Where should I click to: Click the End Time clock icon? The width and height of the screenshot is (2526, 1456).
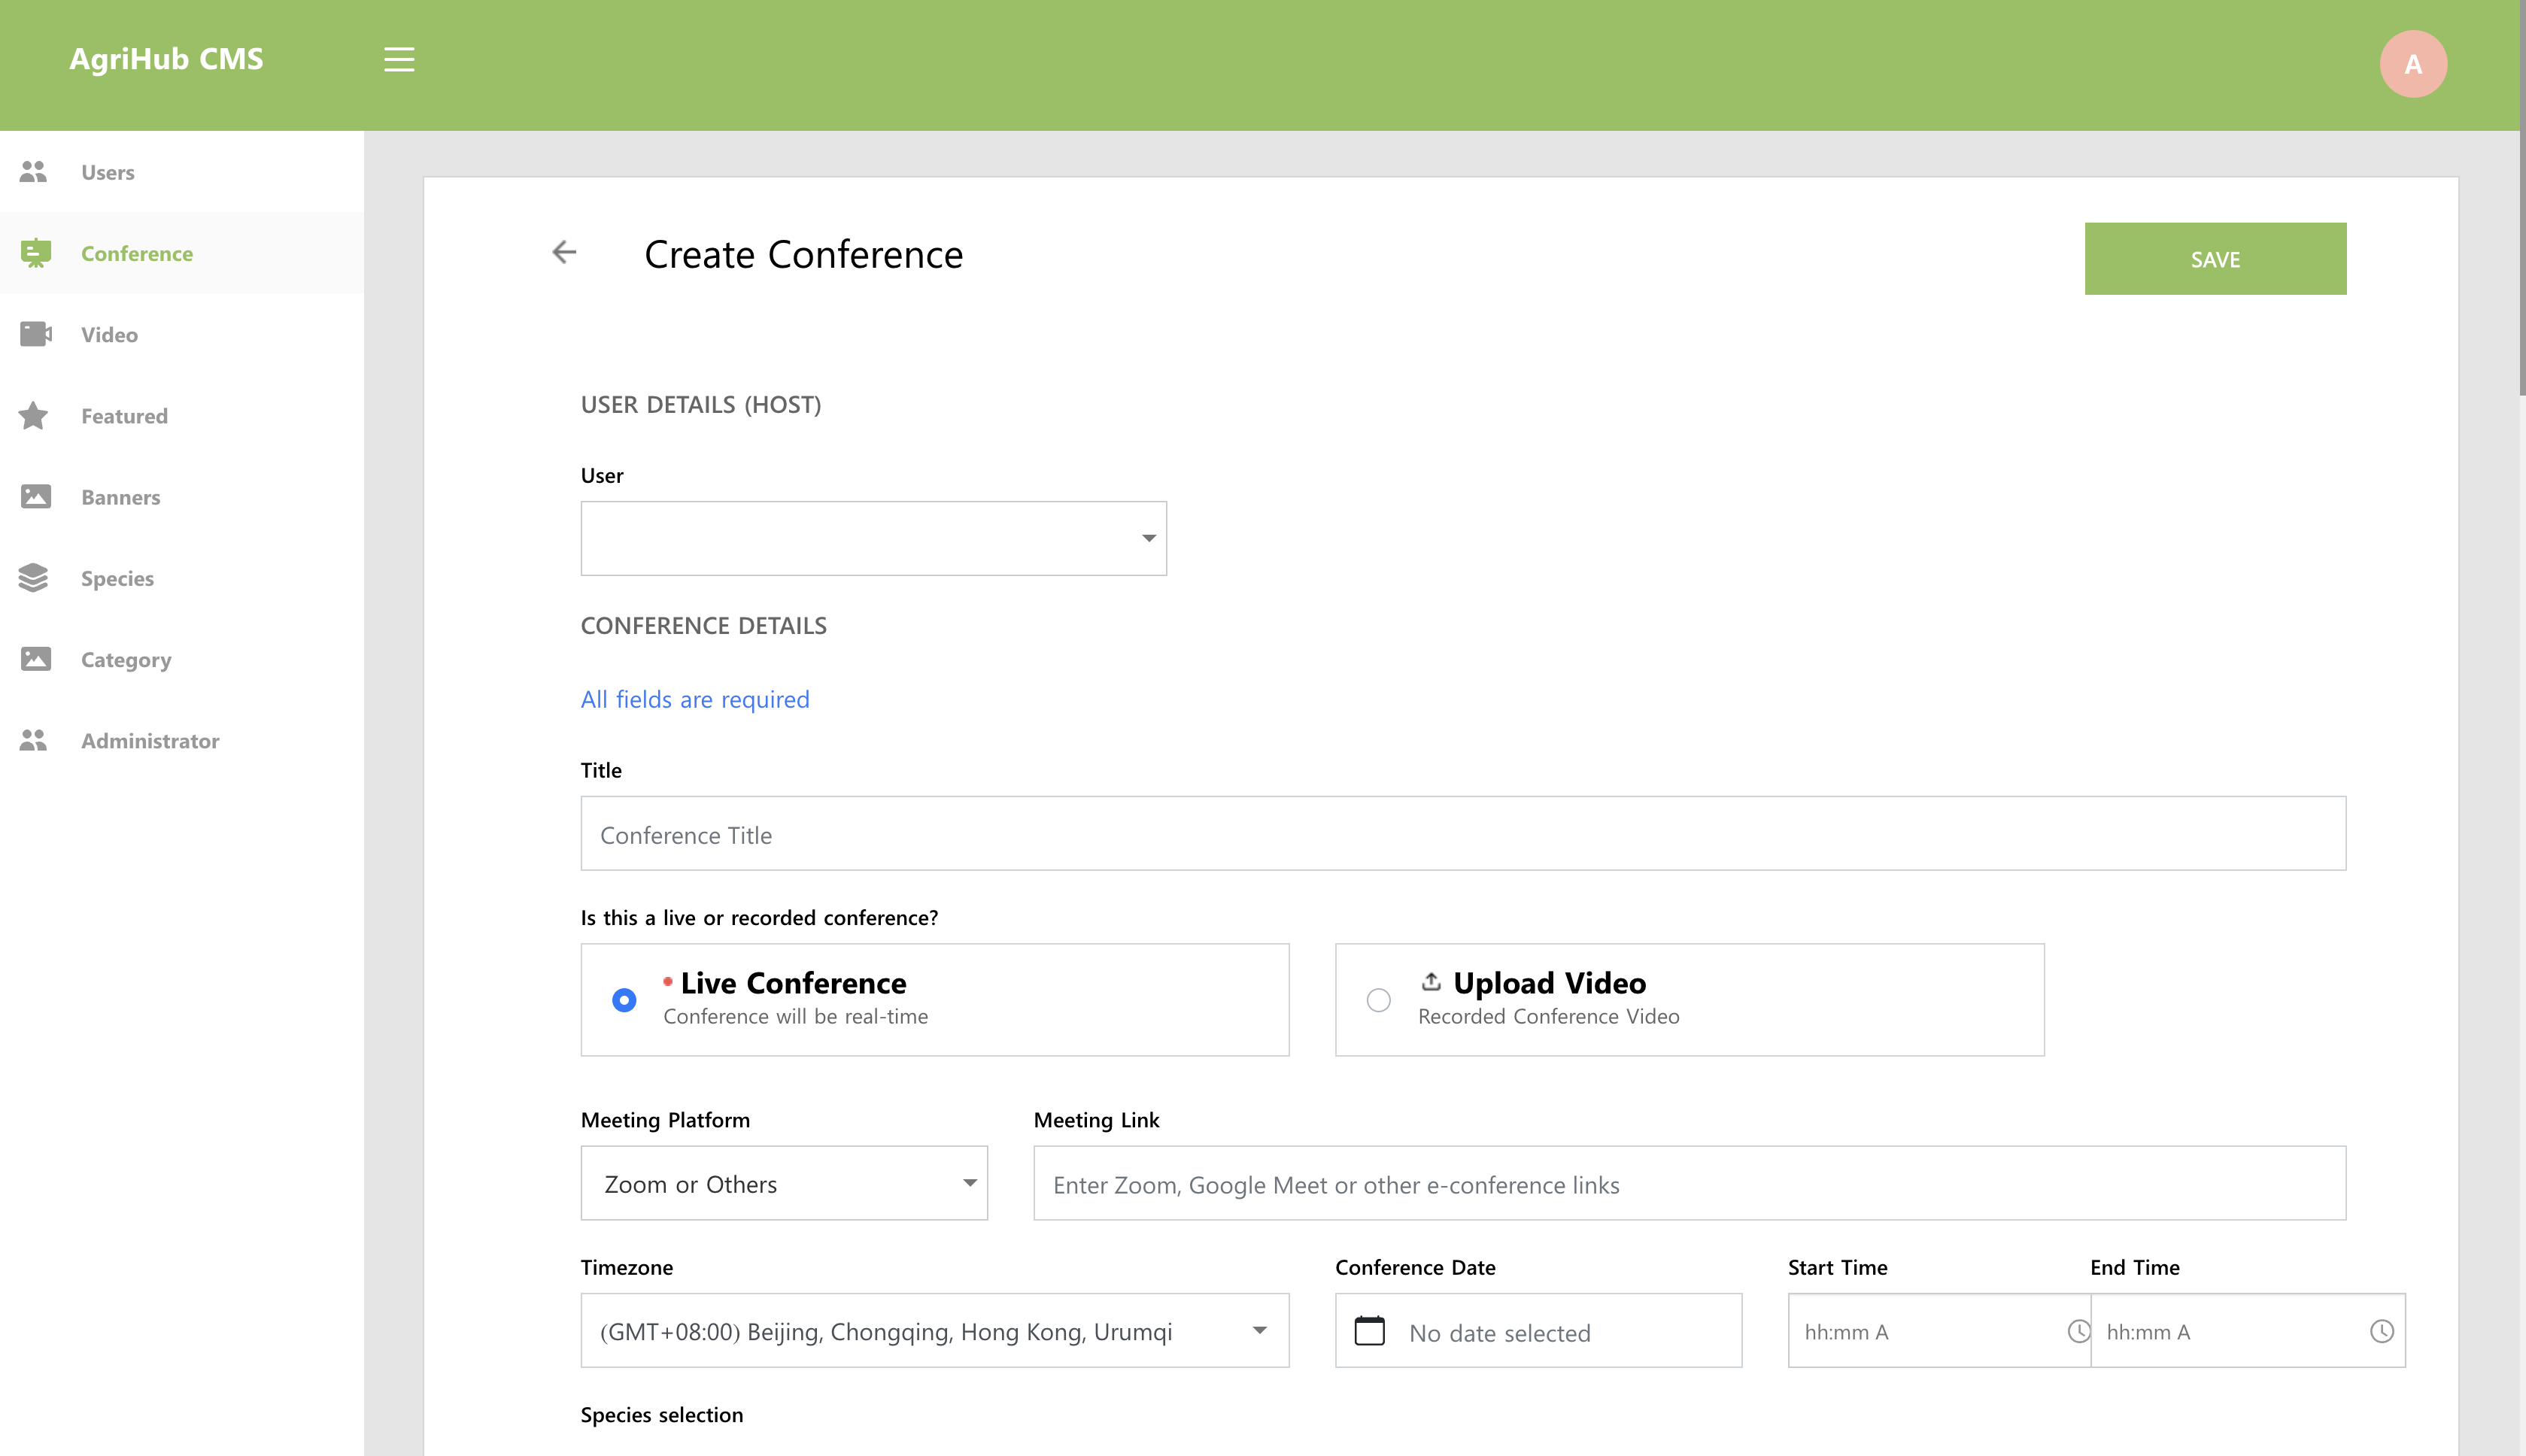click(x=2381, y=1331)
